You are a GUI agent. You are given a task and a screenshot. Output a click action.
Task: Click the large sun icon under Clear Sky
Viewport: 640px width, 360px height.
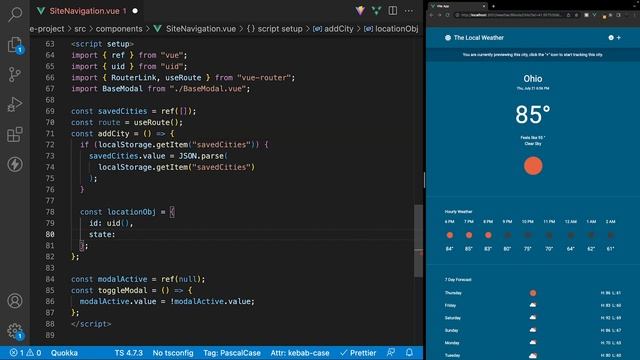(533, 166)
